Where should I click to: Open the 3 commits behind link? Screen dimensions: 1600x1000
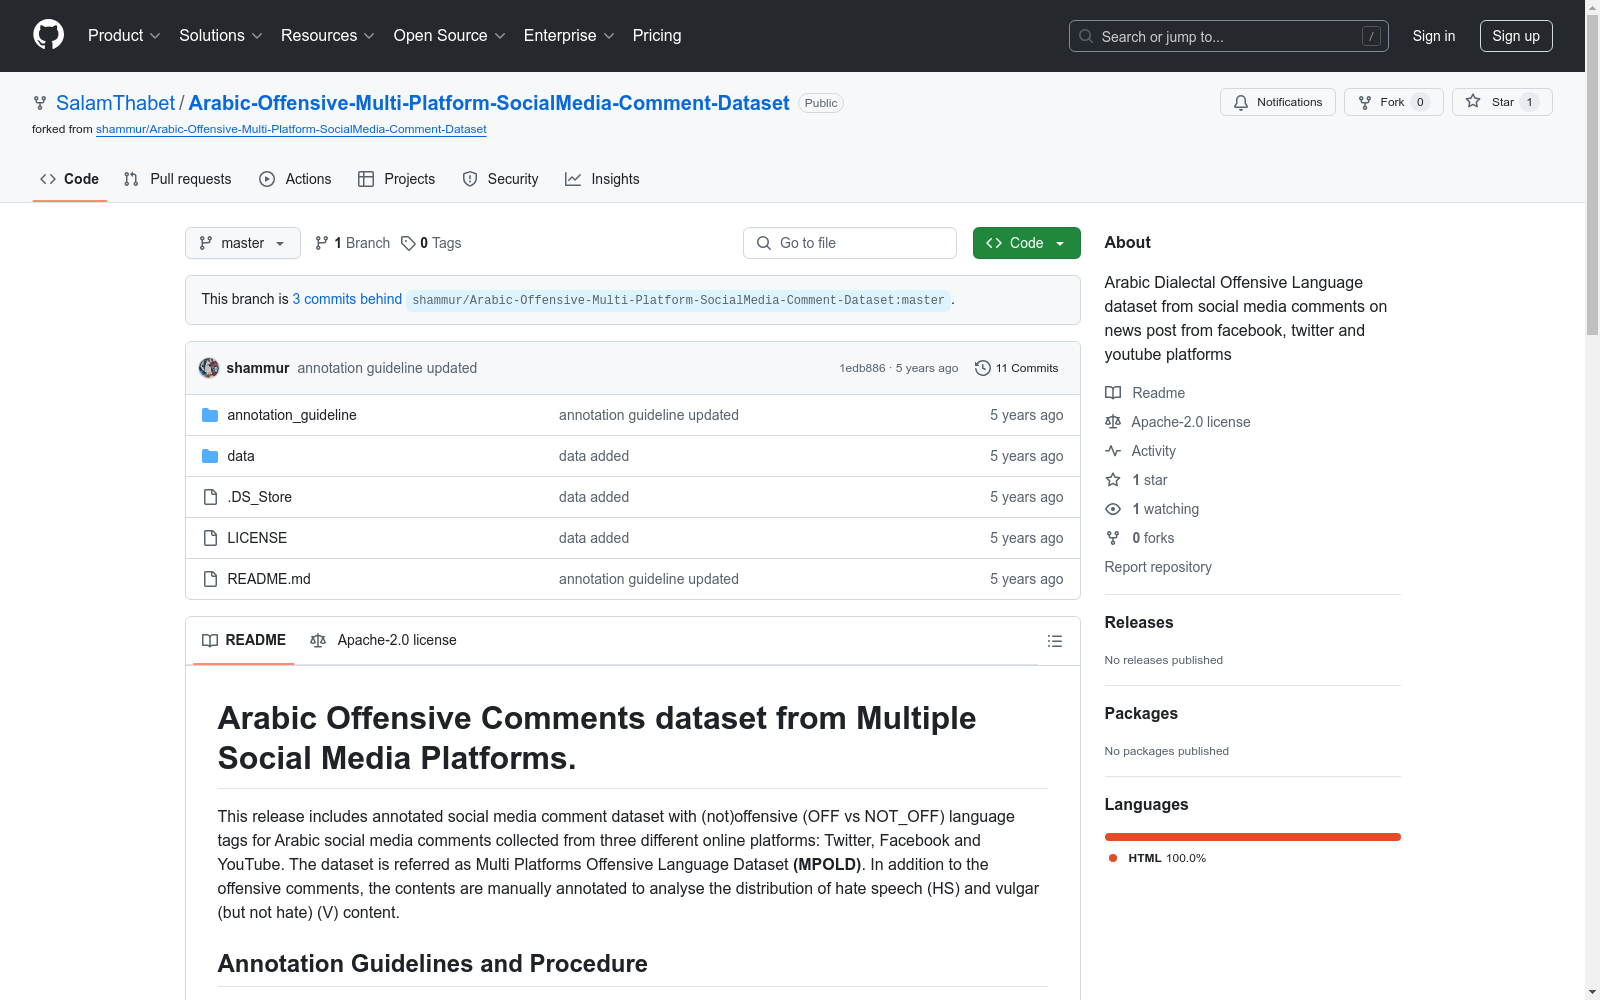pyautogui.click(x=347, y=299)
